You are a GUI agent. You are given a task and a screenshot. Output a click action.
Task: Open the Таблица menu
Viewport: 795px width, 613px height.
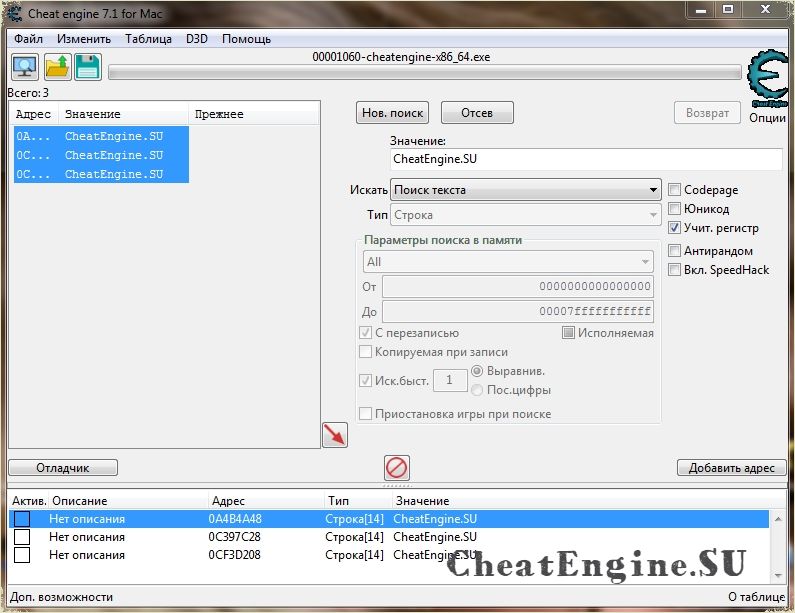pyautogui.click(x=149, y=39)
